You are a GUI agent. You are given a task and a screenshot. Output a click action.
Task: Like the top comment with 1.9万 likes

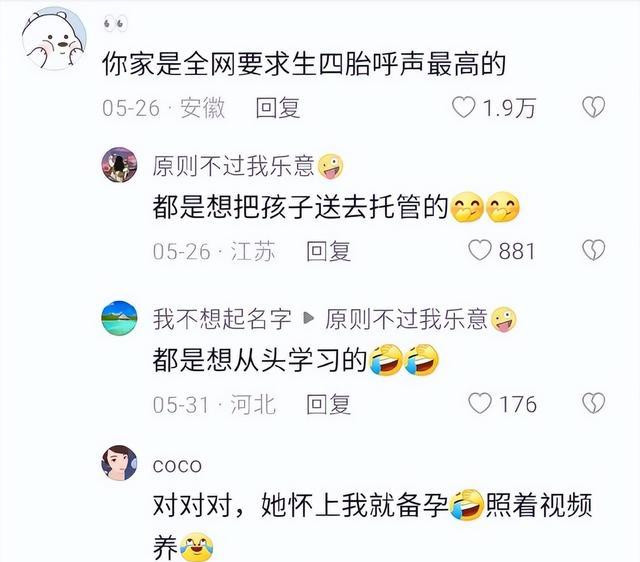[x=464, y=107]
